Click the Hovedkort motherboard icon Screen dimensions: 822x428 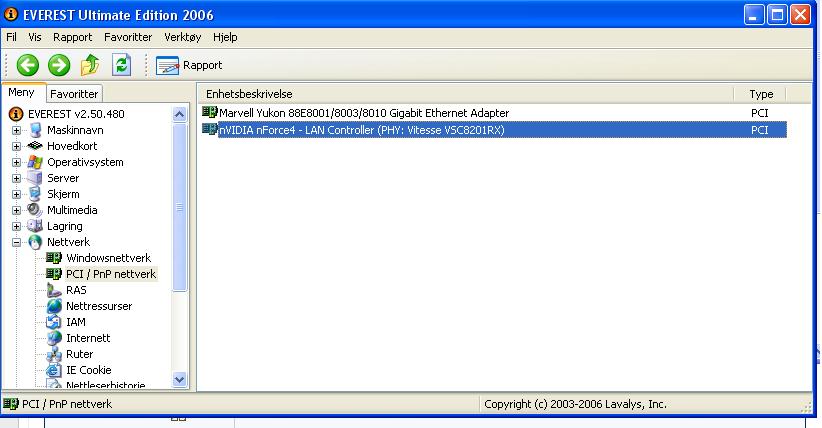[35, 146]
